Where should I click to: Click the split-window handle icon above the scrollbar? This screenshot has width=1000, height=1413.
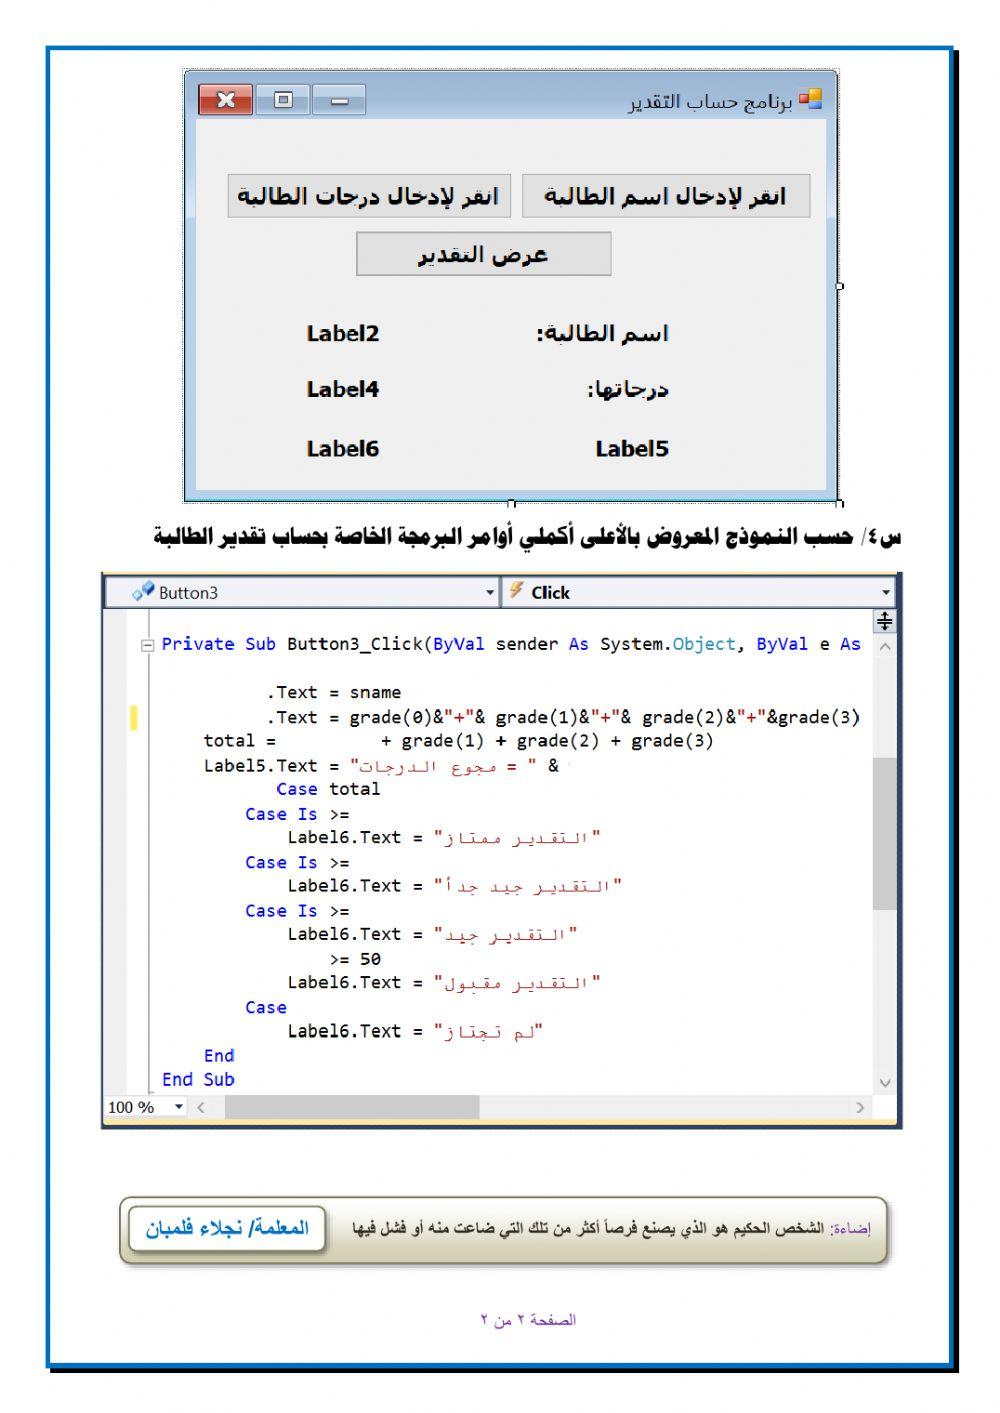pyautogui.click(x=884, y=621)
